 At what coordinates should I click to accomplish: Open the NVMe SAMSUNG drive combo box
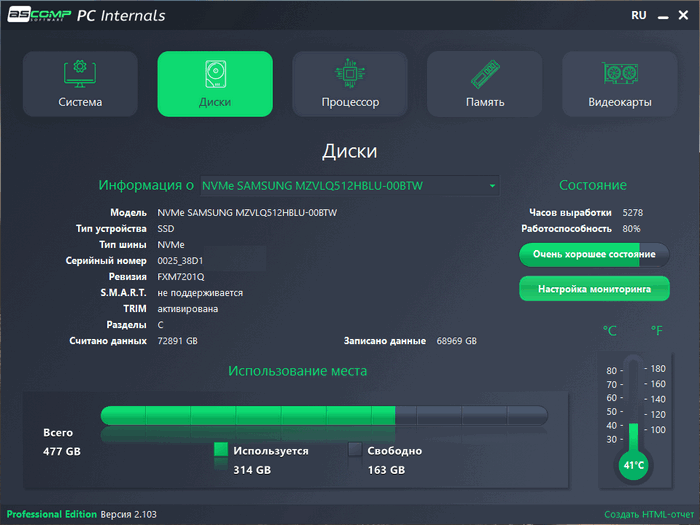coord(350,186)
